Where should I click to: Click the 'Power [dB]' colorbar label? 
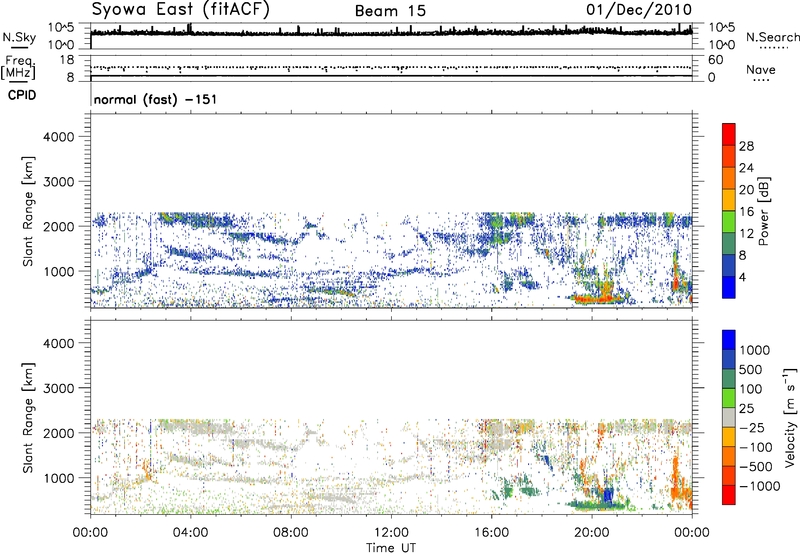[x=763, y=211]
